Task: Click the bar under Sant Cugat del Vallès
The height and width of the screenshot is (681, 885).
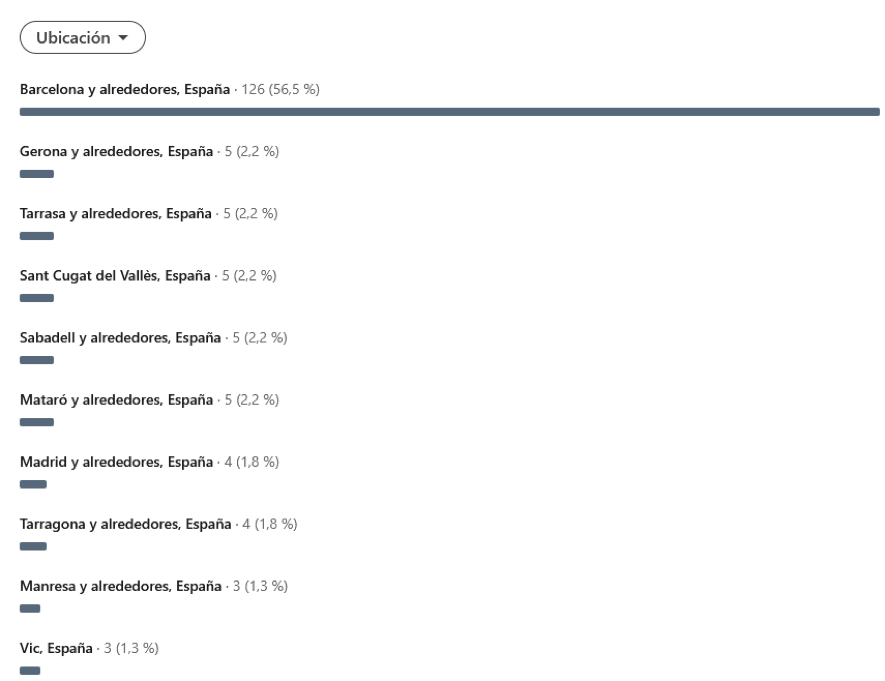Action: (x=37, y=298)
